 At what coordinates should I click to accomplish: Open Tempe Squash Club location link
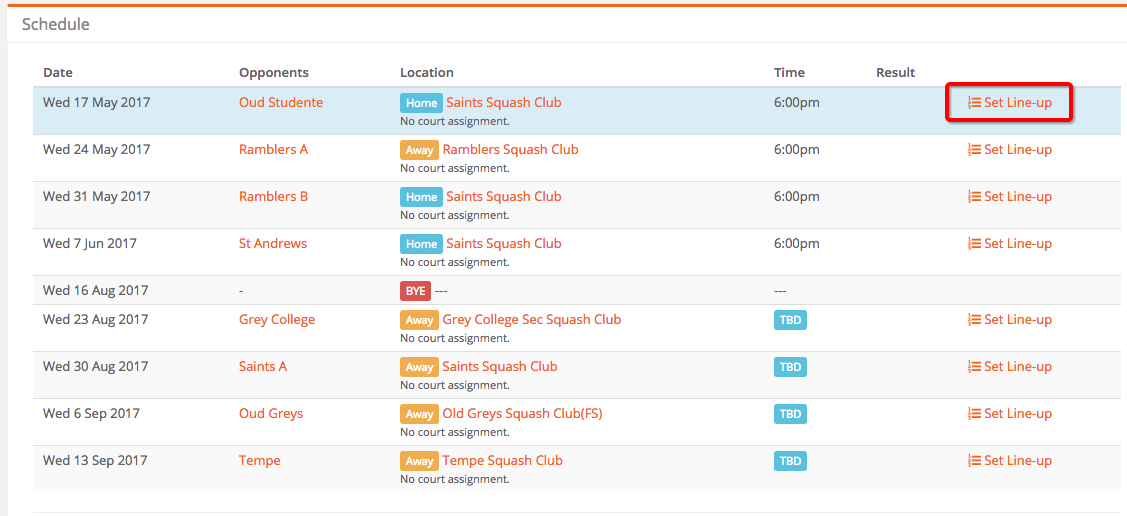point(502,461)
